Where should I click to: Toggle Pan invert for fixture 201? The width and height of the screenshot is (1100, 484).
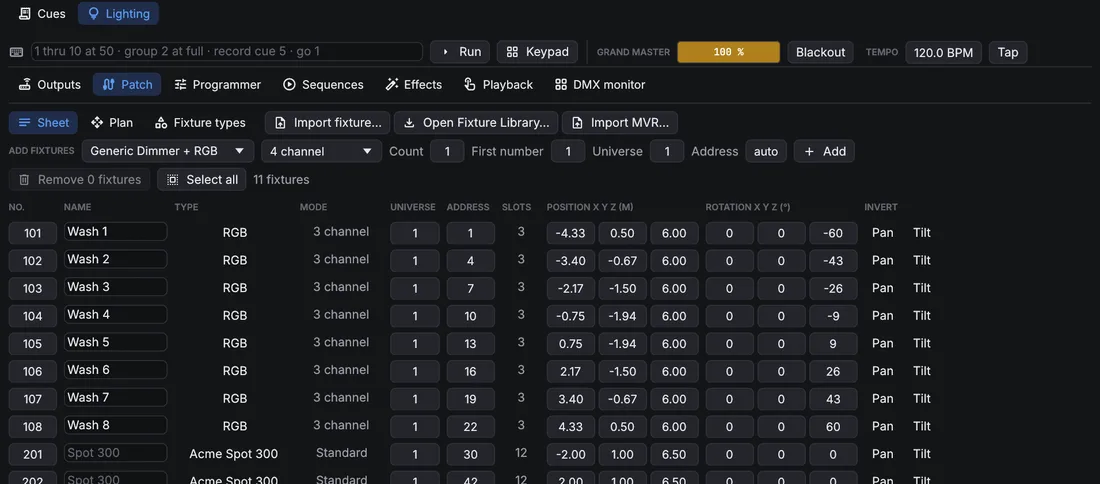[883, 454]
